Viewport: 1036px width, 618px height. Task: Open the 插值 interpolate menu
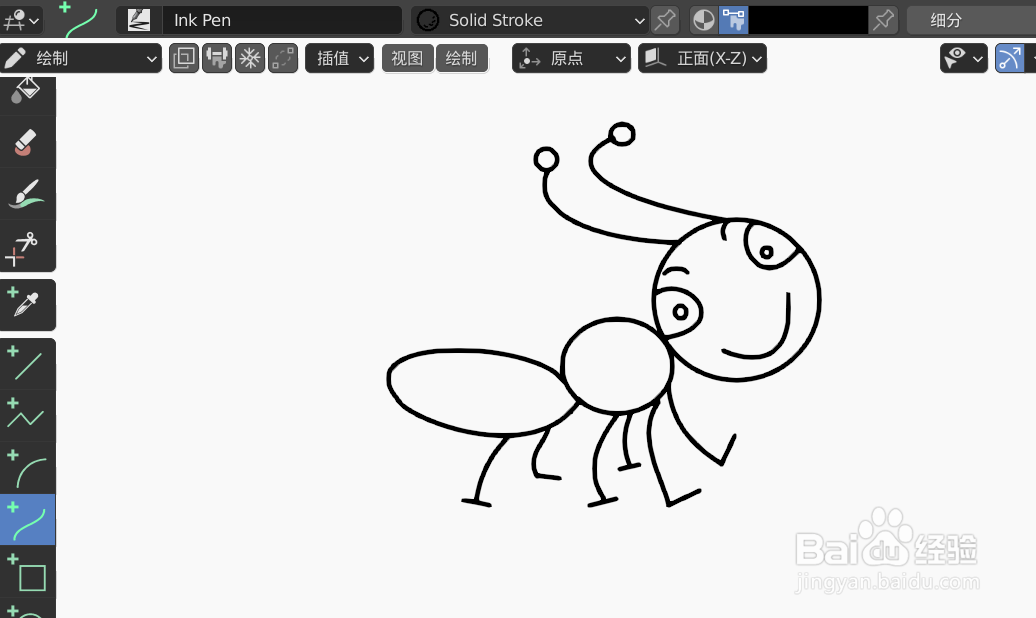coord(340,58)
